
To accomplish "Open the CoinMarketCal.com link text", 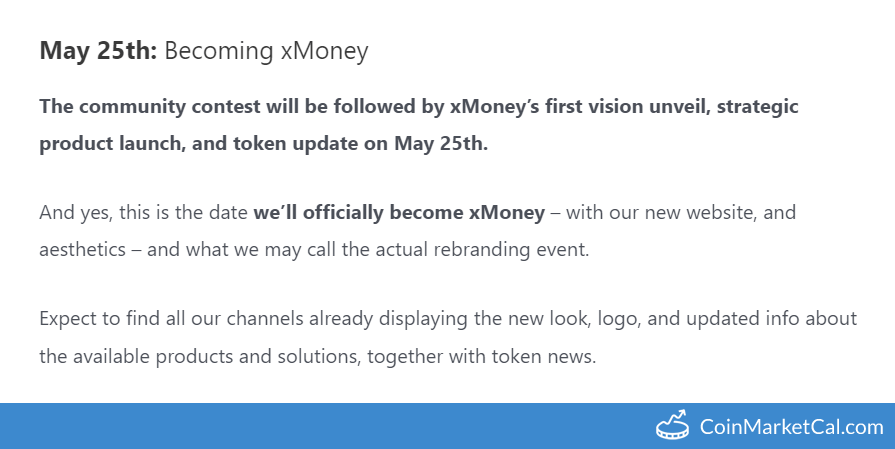I will tap(791, 427).
